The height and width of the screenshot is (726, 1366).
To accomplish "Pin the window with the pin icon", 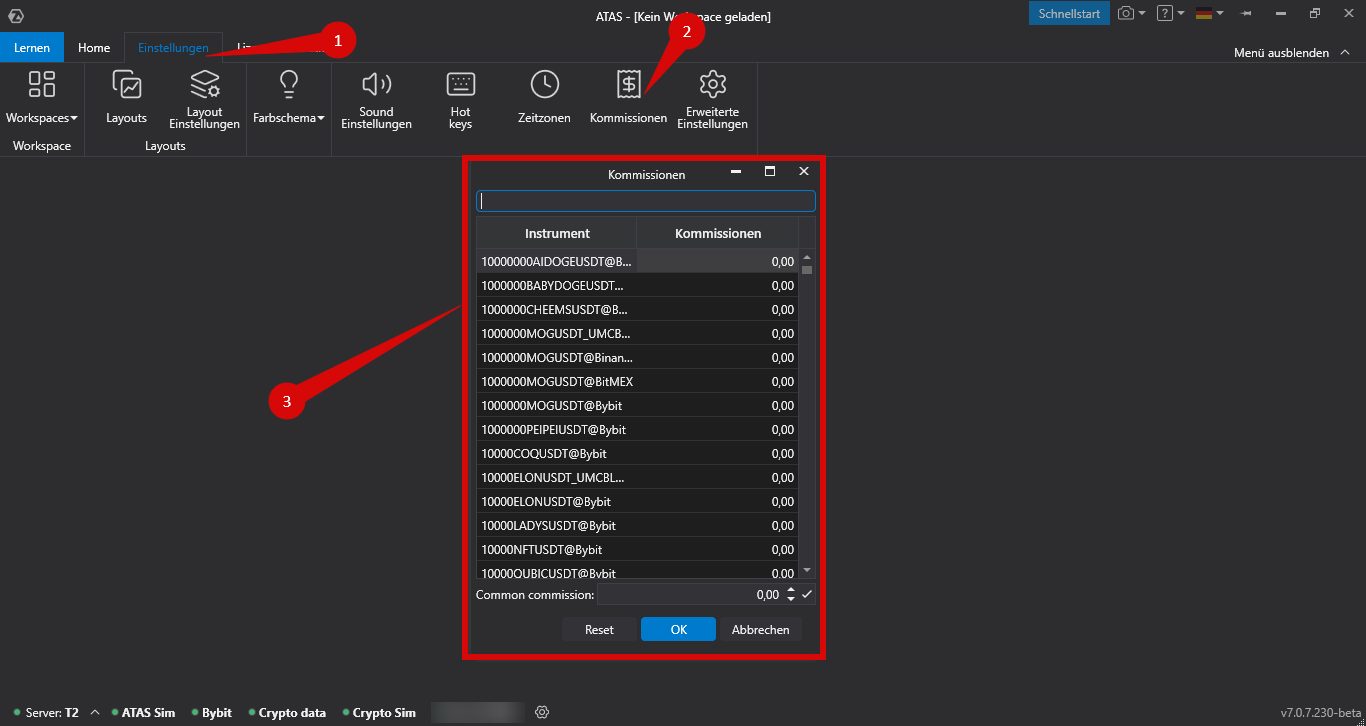I will 1246,13.
